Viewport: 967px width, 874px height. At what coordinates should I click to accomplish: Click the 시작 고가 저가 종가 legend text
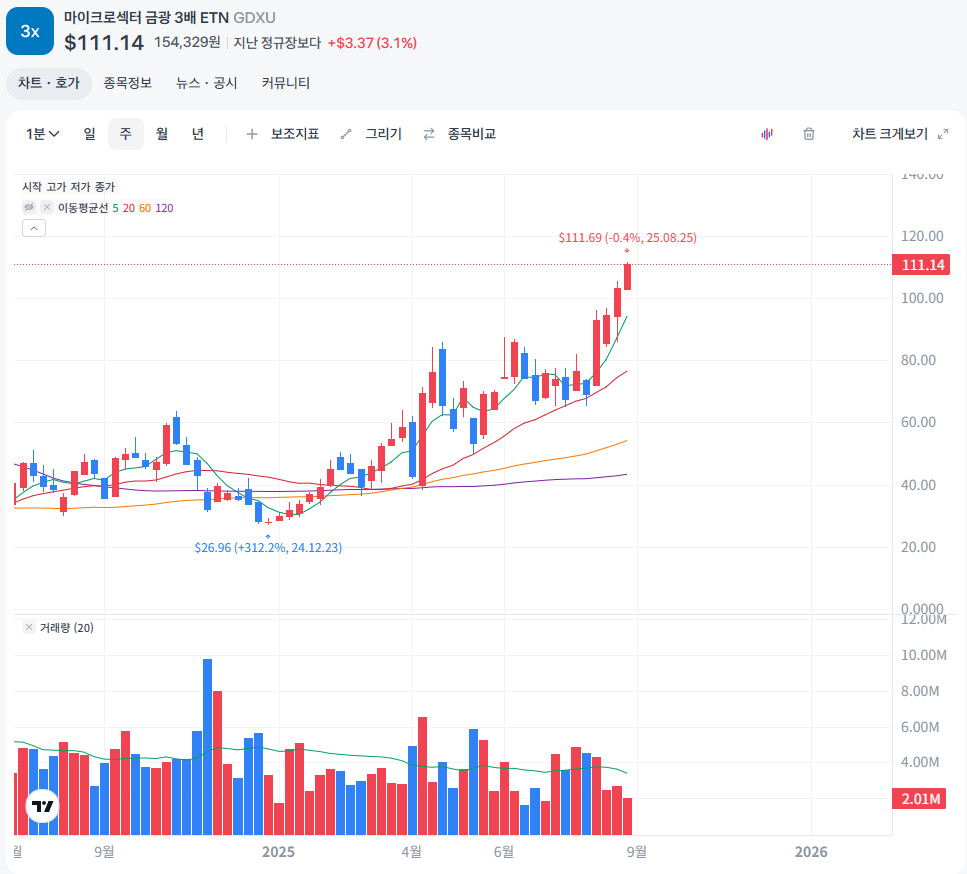[68, 187]
